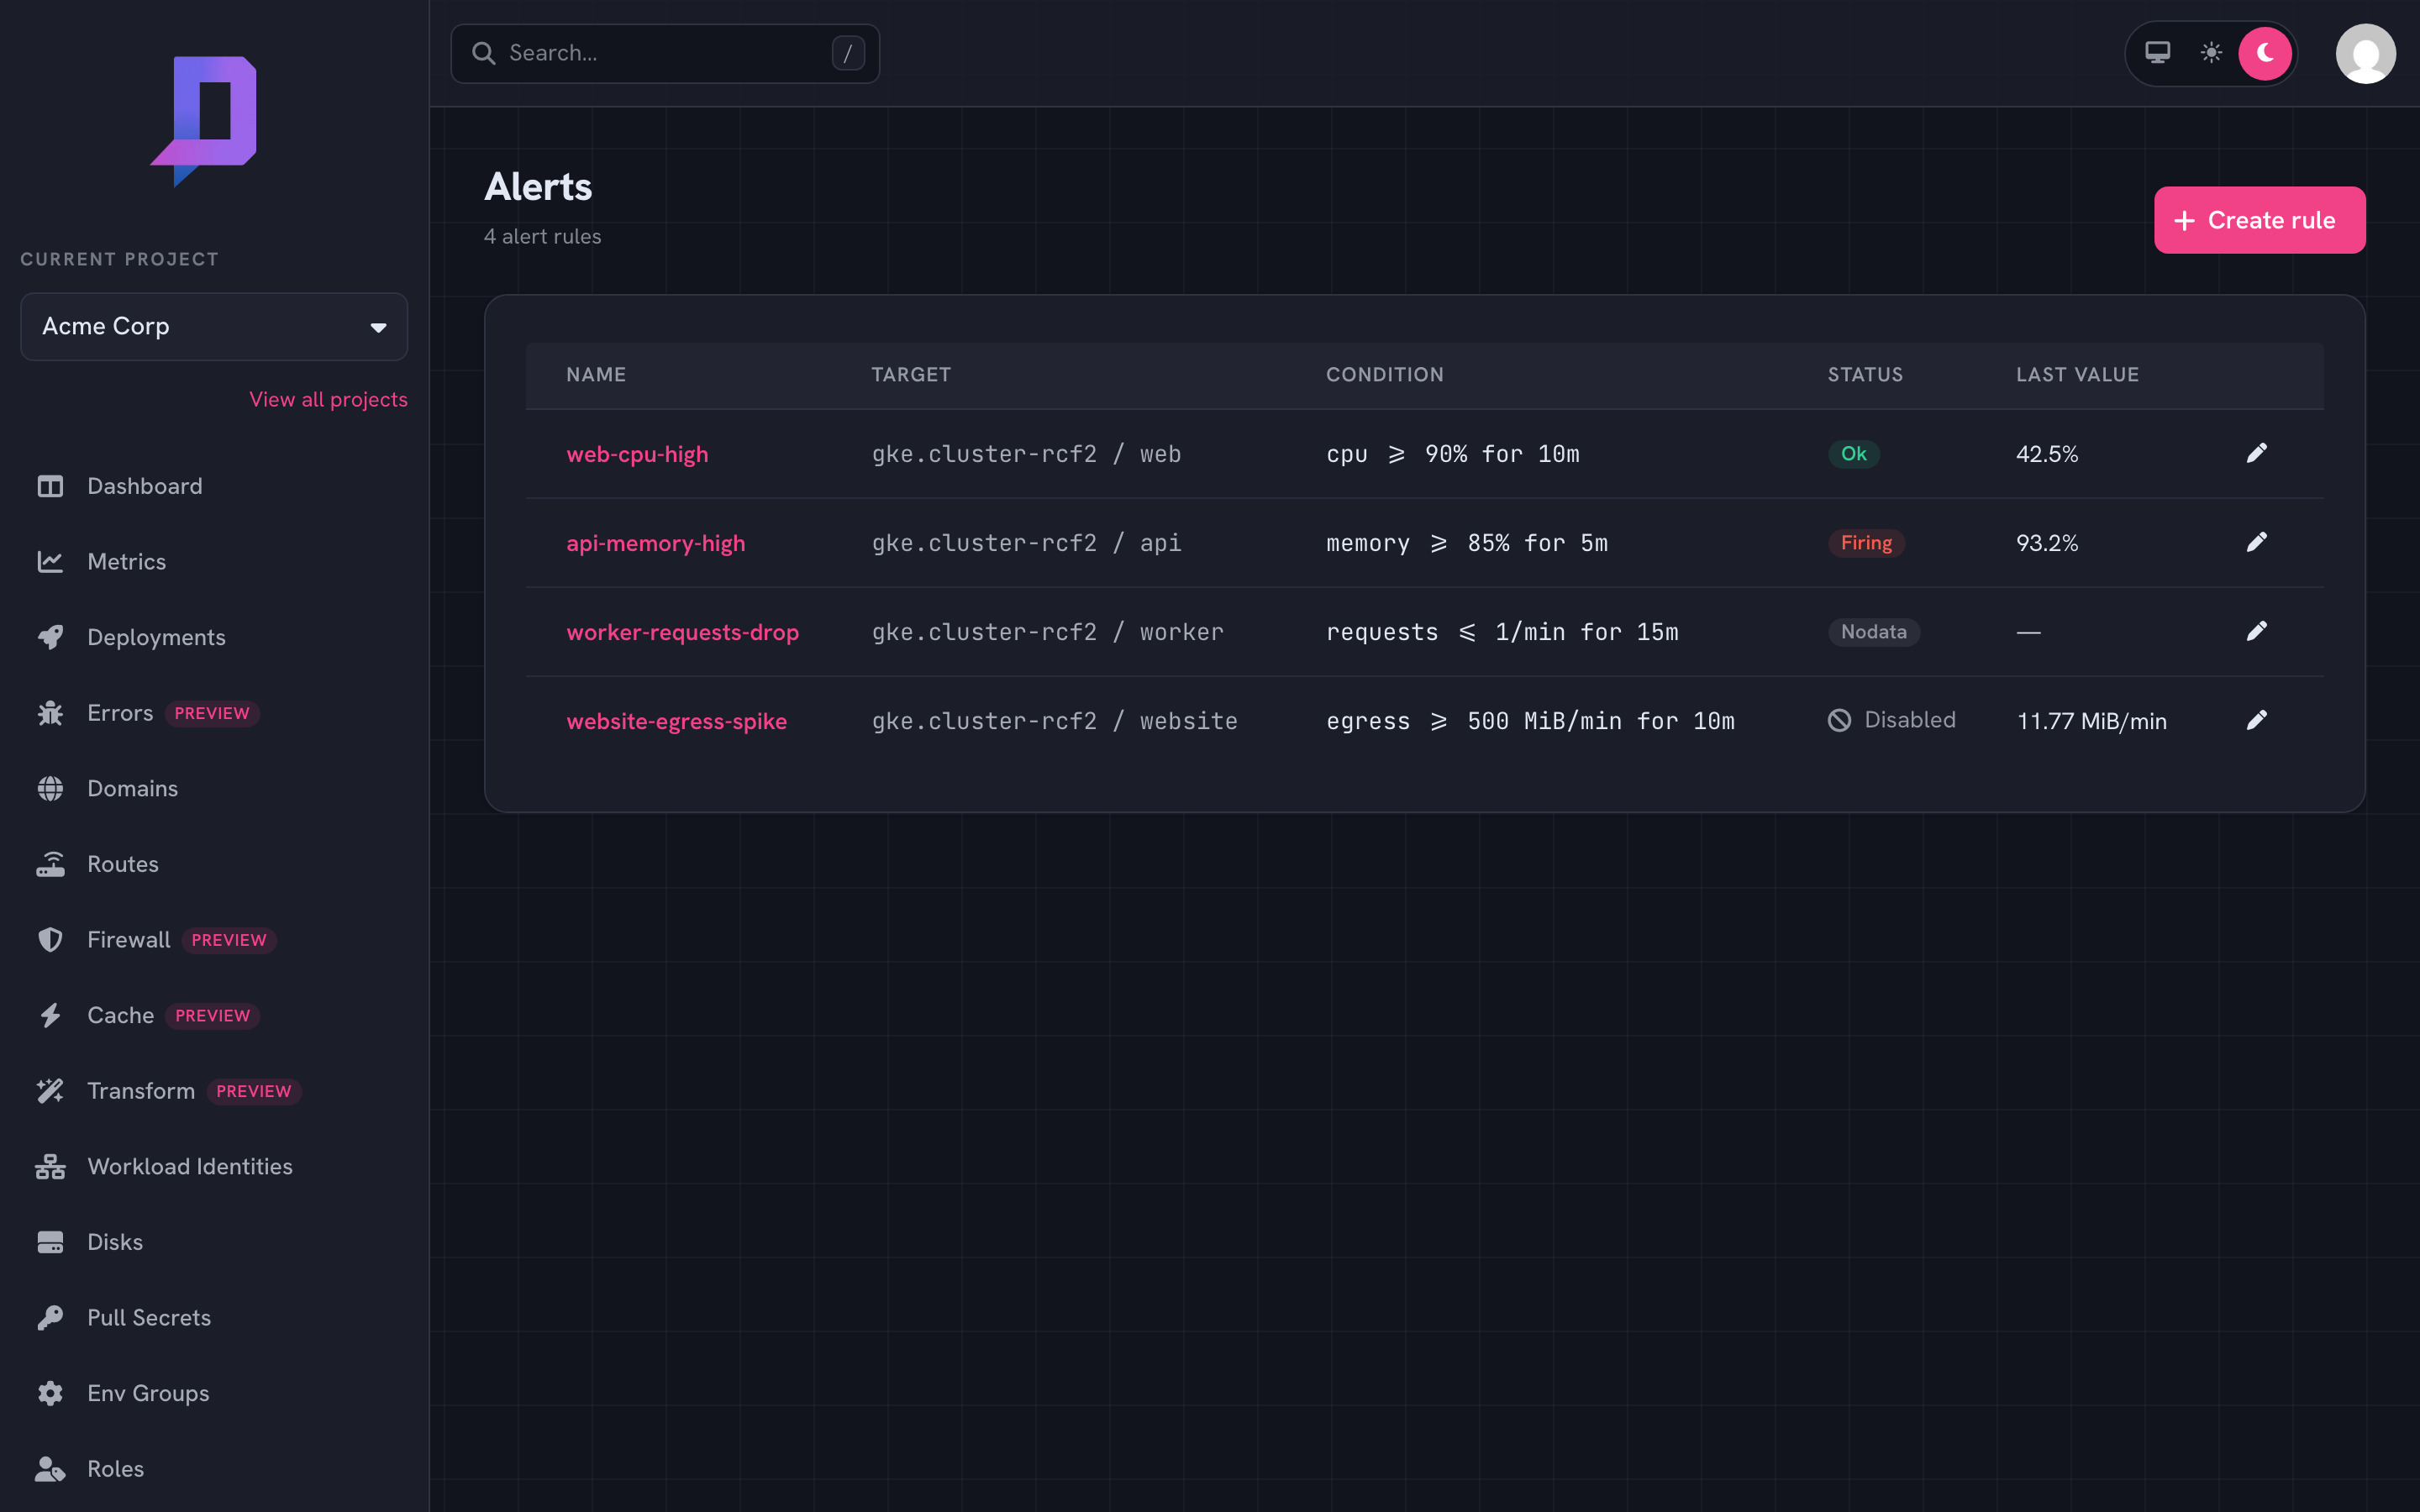Click the CONDITION column header

click(1384, 375)
